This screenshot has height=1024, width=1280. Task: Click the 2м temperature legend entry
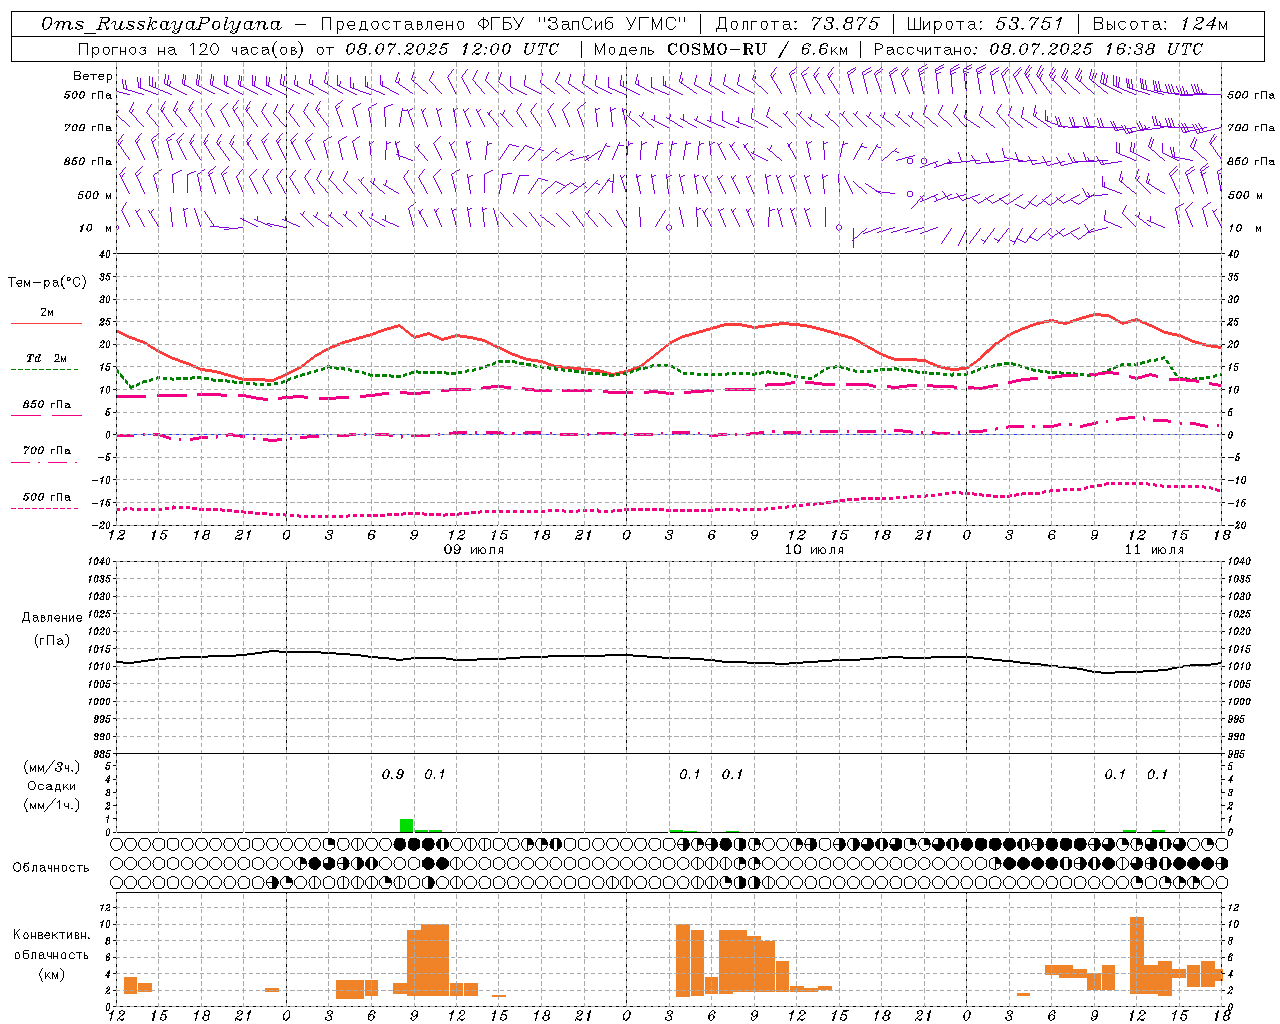coord(46,312)
